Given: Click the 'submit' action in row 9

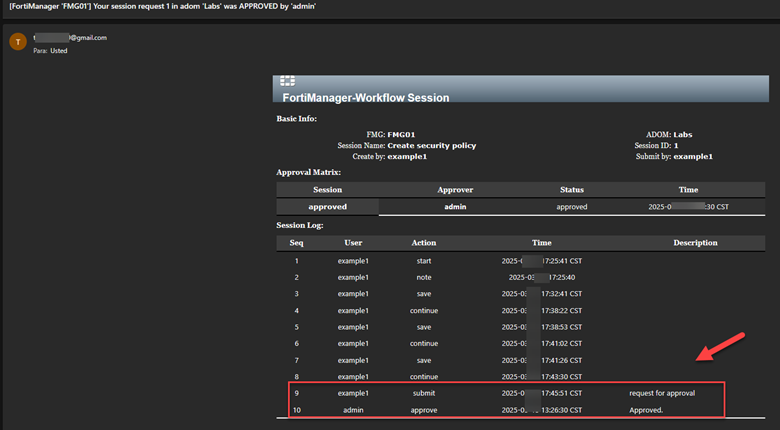Looking at the screenshot, I should click(424, 393).
